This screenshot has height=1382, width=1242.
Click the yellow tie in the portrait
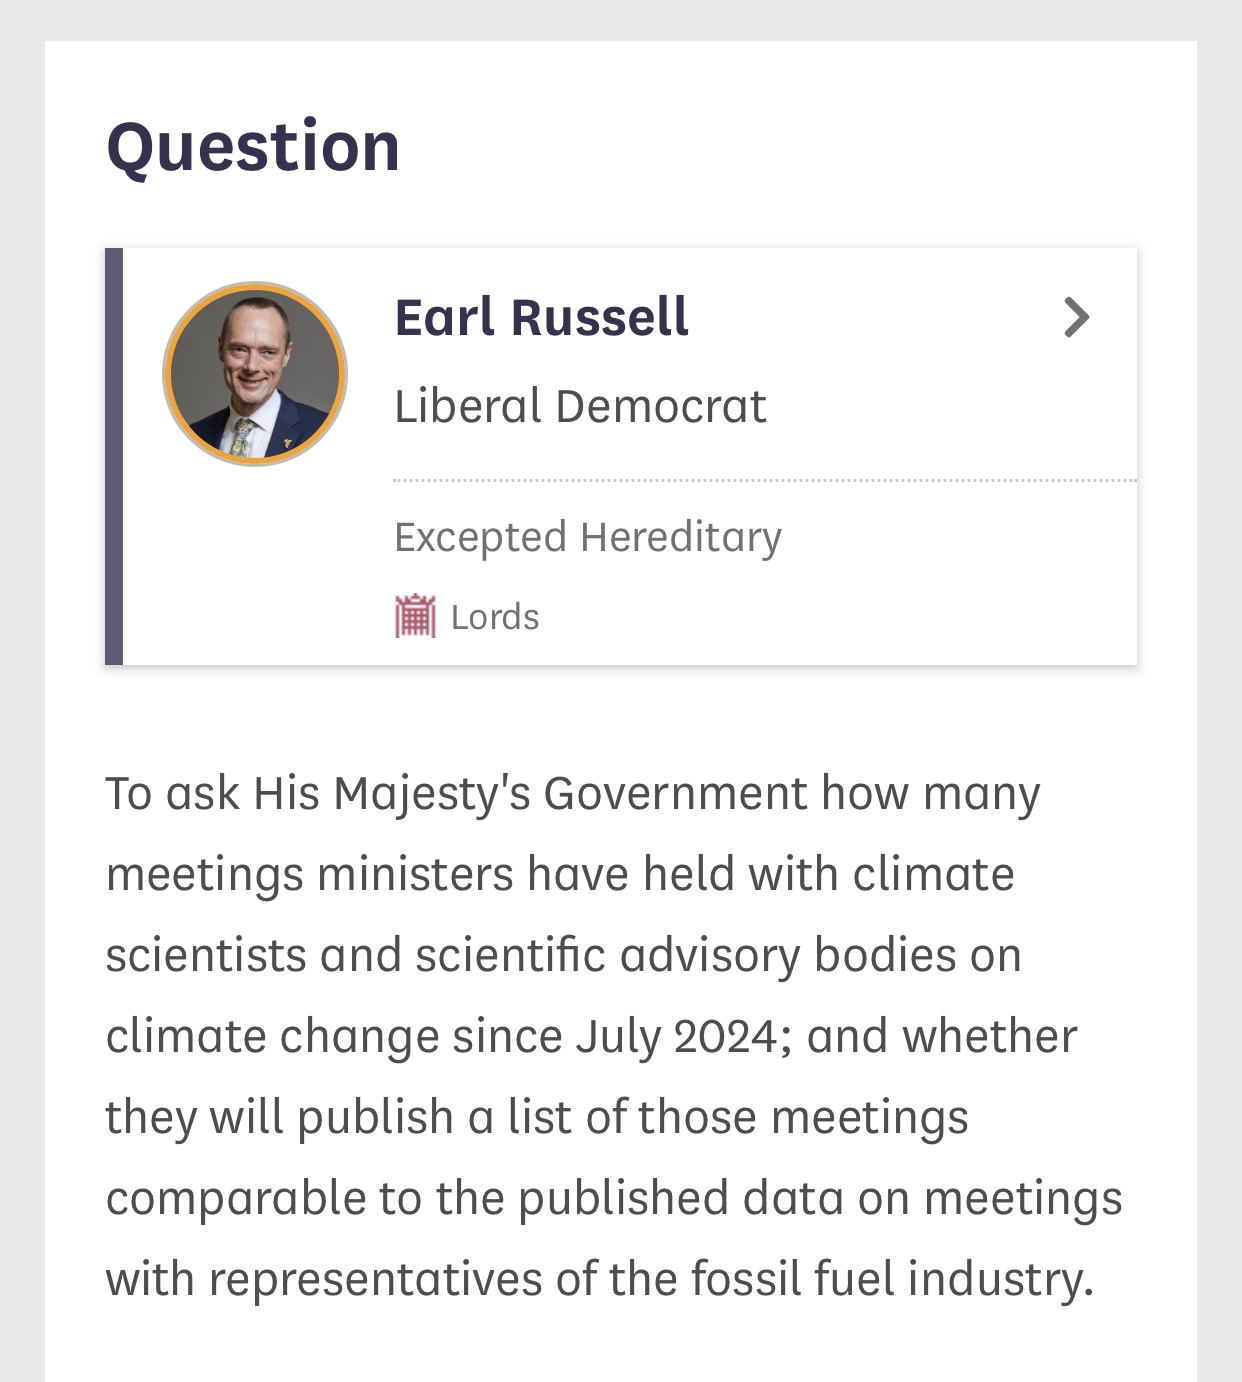click(243, 439)
